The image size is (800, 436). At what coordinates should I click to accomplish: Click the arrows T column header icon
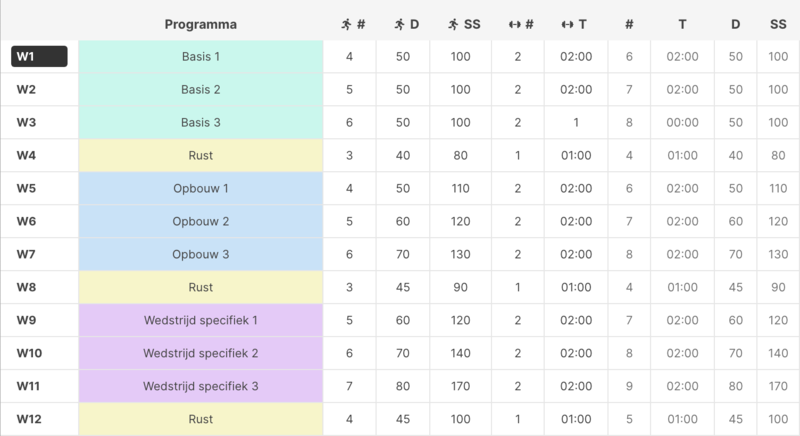pyautogui.click(x=568, y=24)
